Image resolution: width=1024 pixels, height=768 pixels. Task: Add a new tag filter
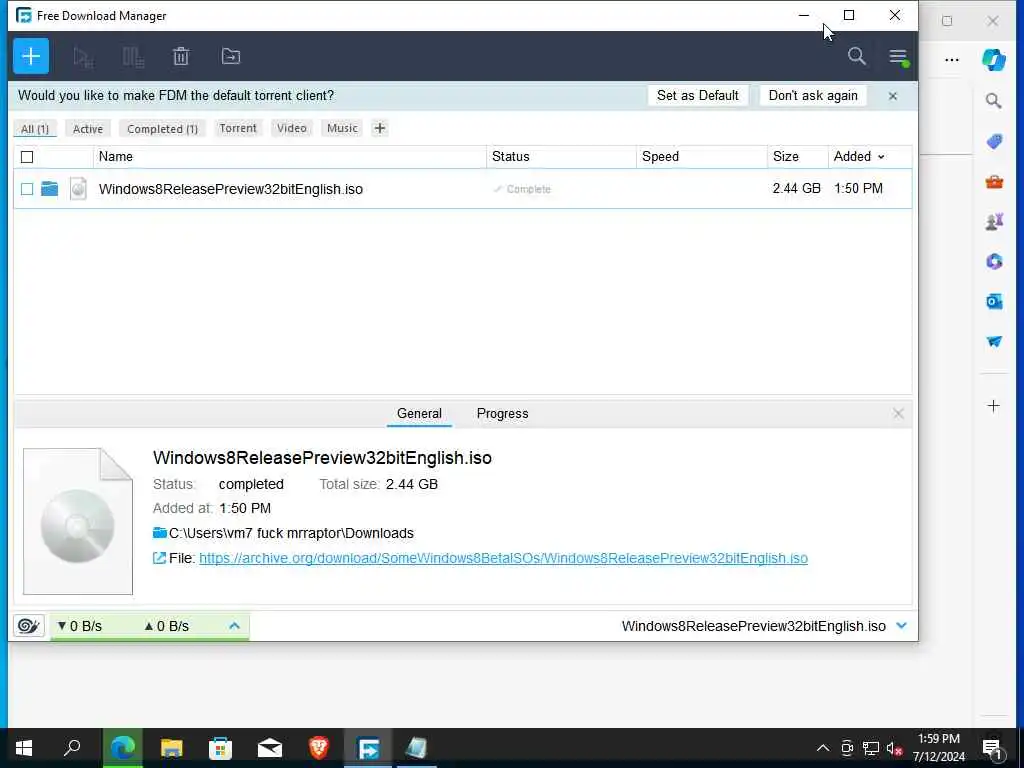[x=379, y=128]
